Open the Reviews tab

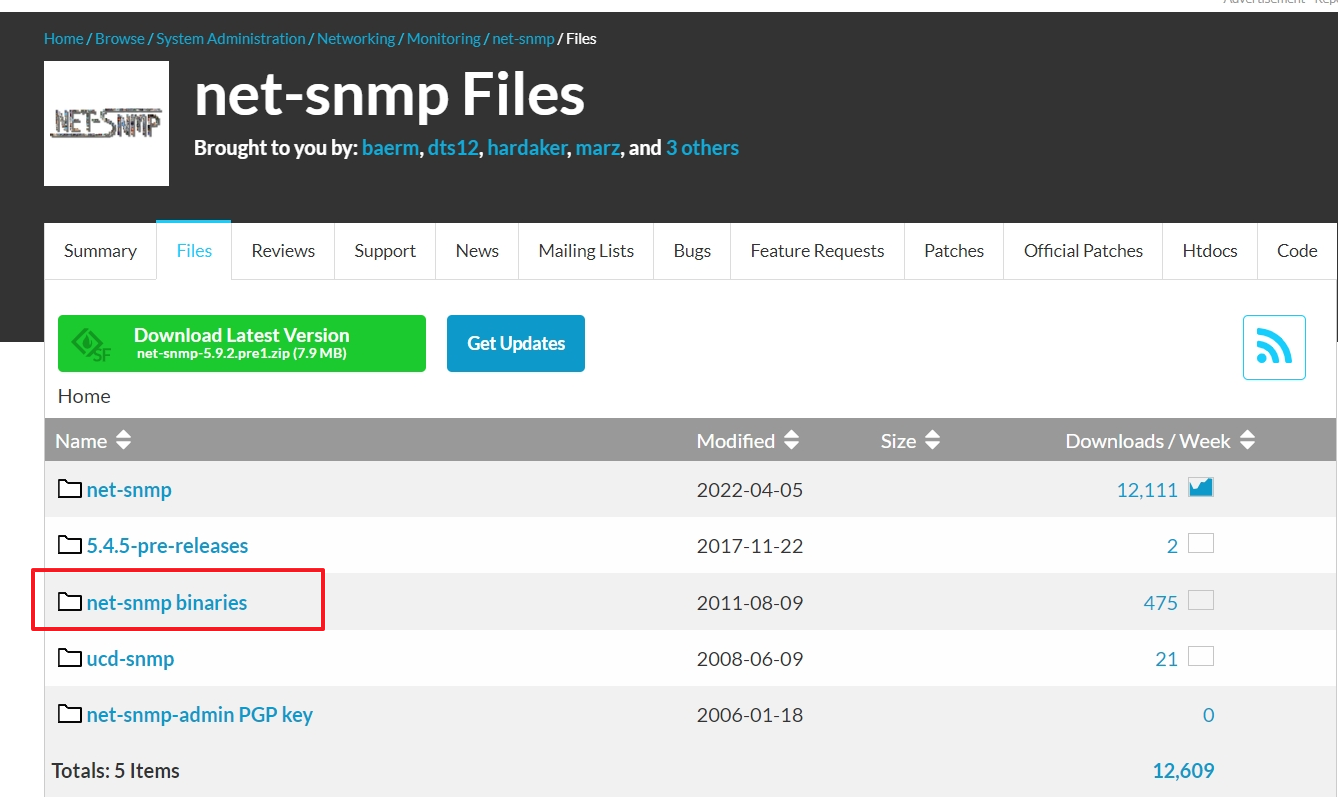tap(283, 251)
